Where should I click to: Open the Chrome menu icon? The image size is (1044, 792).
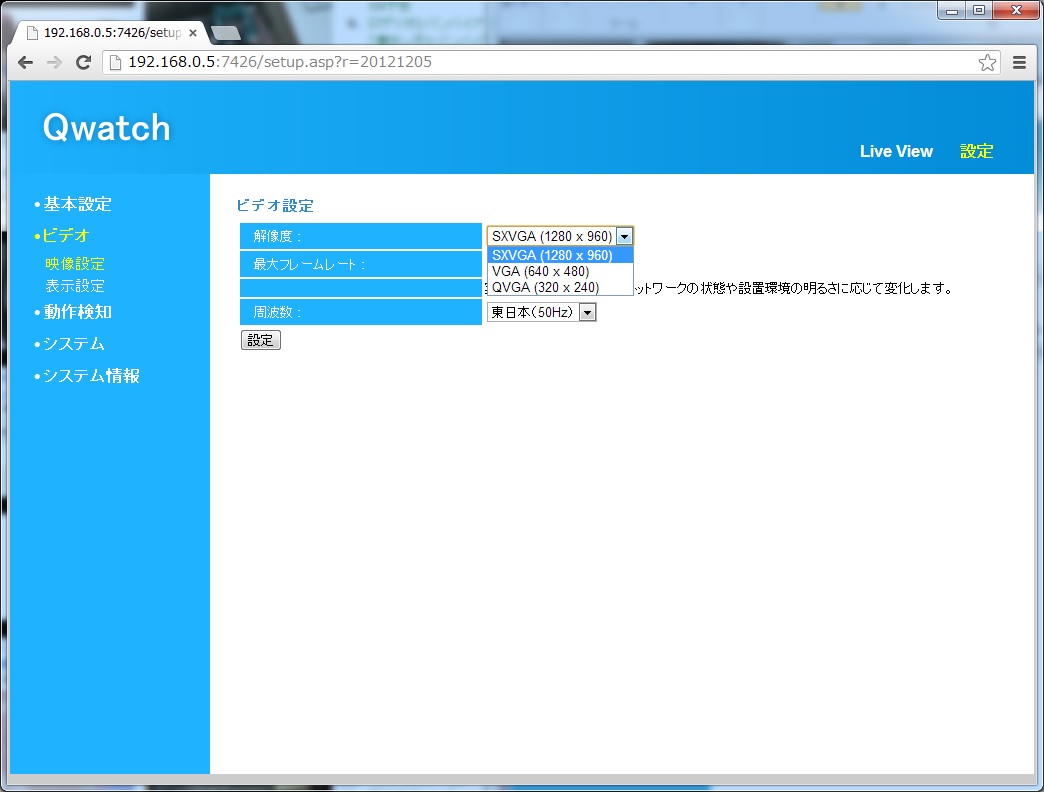click(1019, 63)
